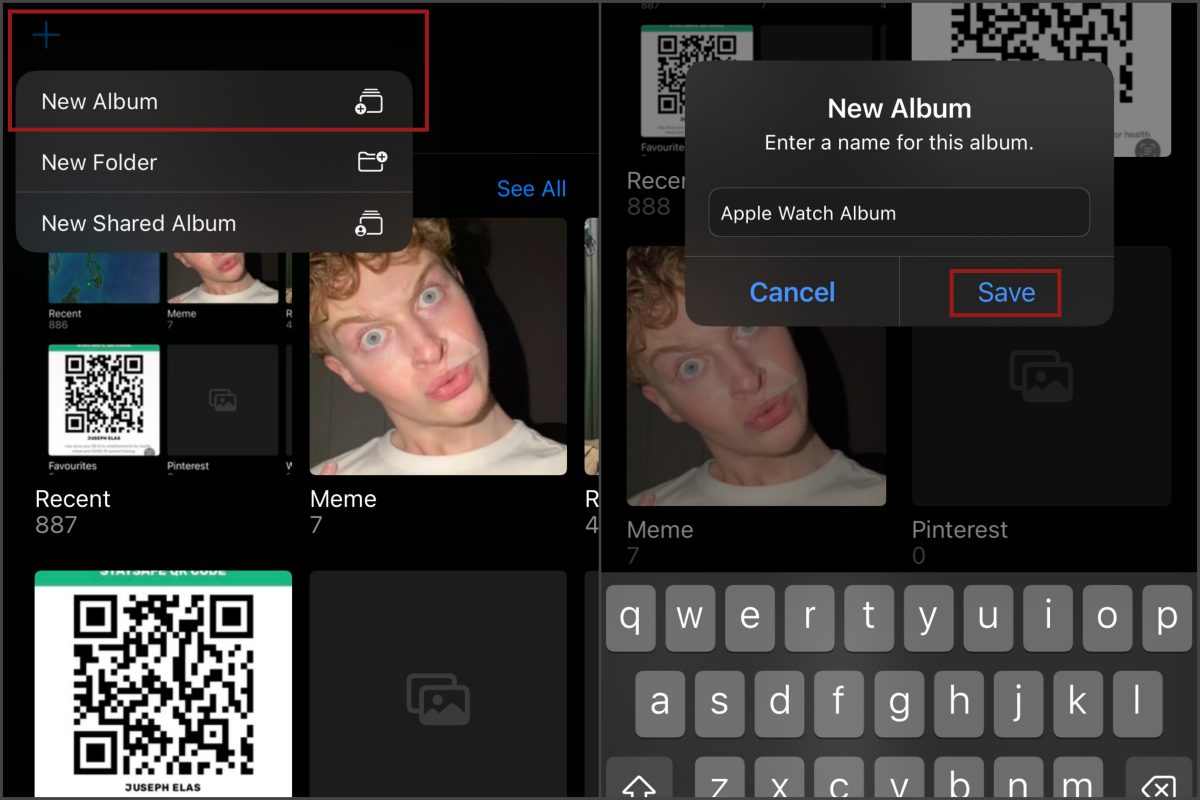
Task: Click the New Shared Album icon
Action: (x=370, y=223)
